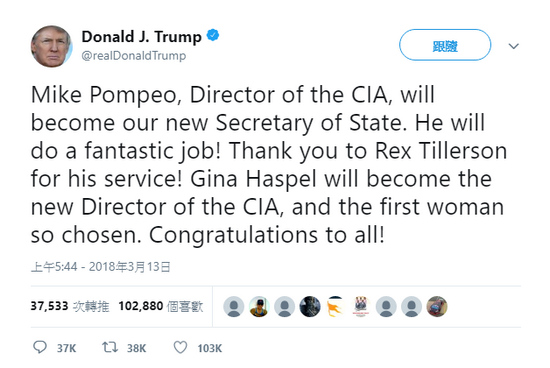Screen dimensions: 550x368
Task: Click the first gray default liker avatar
Action: (x=234, y=306)
